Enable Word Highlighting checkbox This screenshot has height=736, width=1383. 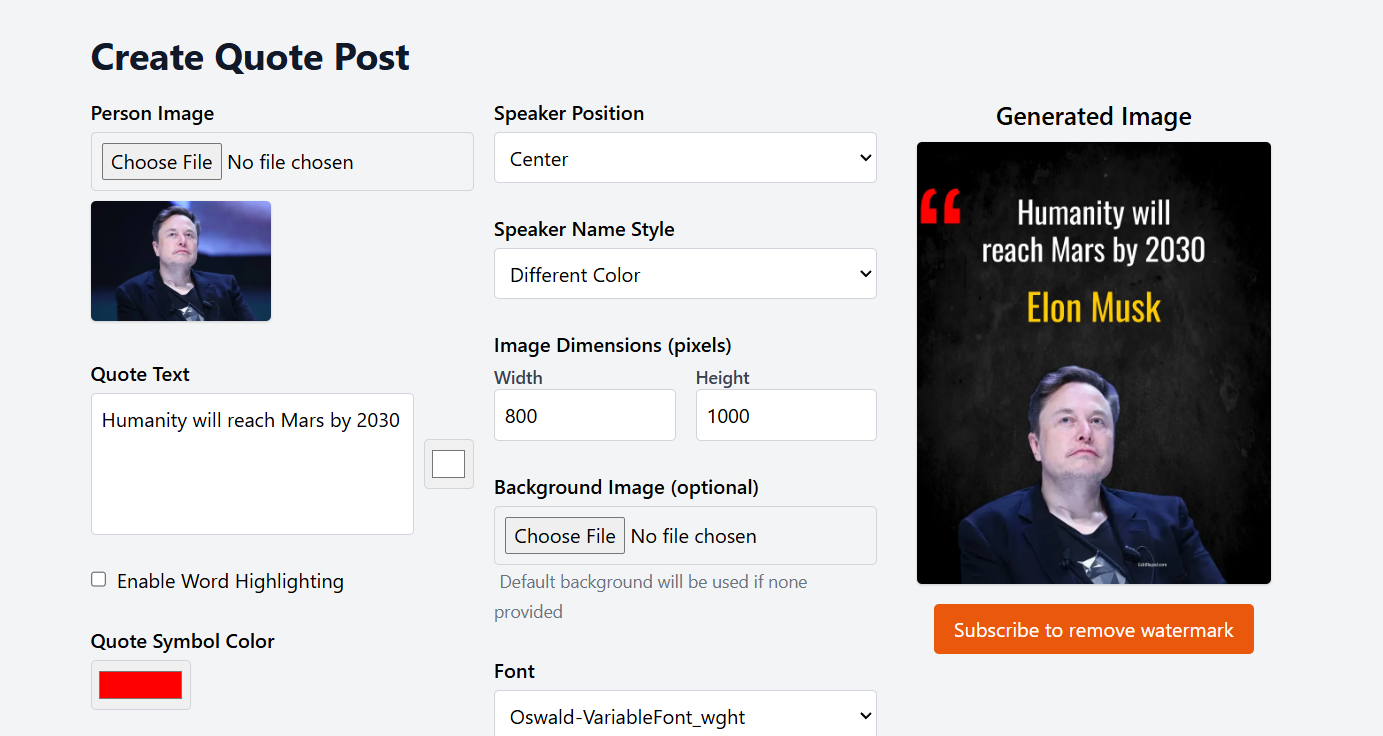(x=98, y=579)
